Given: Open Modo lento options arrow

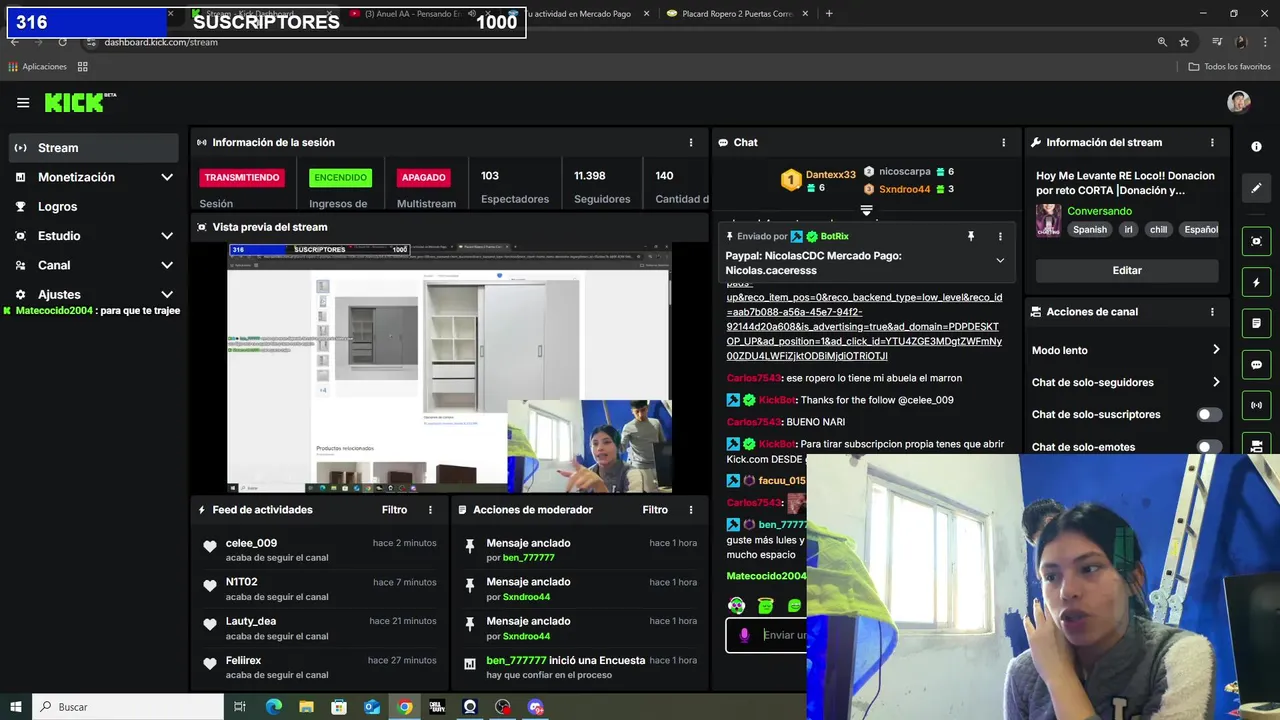Looking at the screenshot, I should [1216, 350].
